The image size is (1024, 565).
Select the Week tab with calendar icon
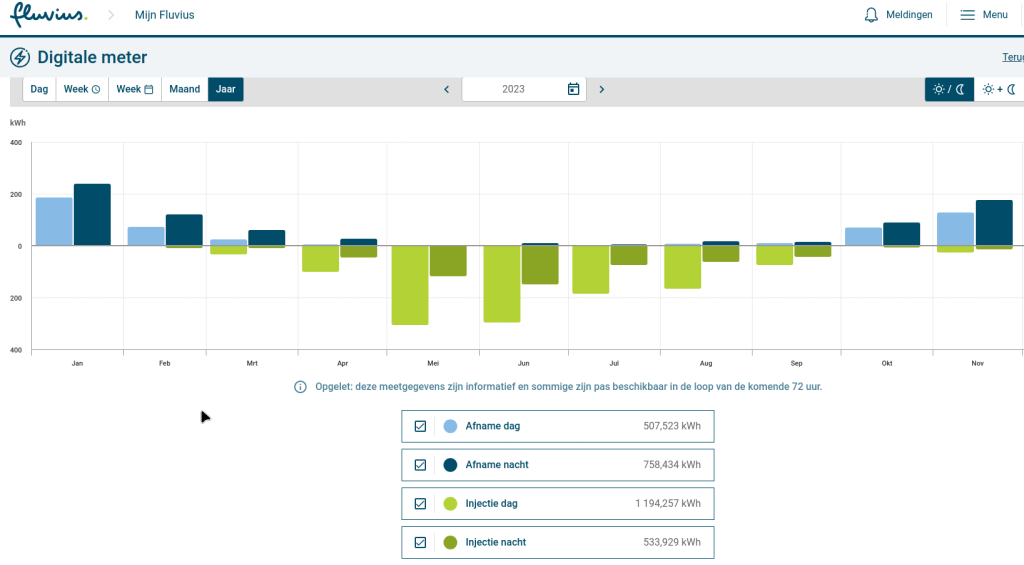[x=135, y=89]
